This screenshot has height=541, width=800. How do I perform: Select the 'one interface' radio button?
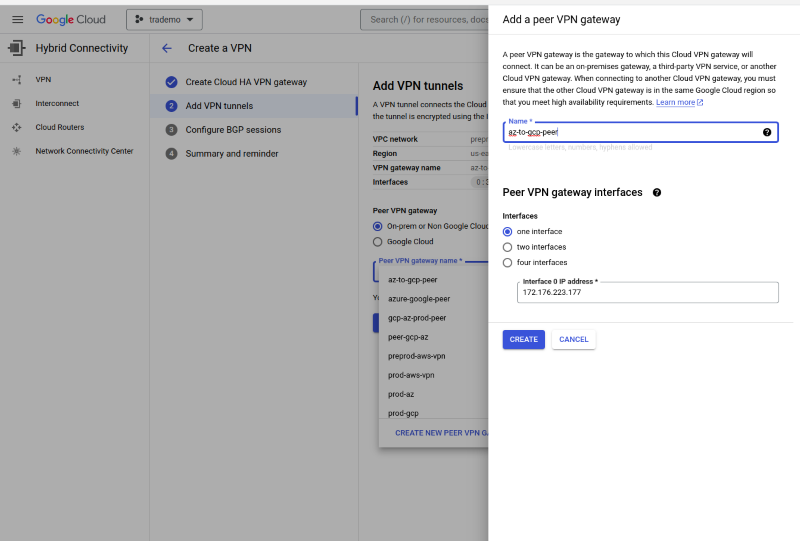(x=508, y=231)
